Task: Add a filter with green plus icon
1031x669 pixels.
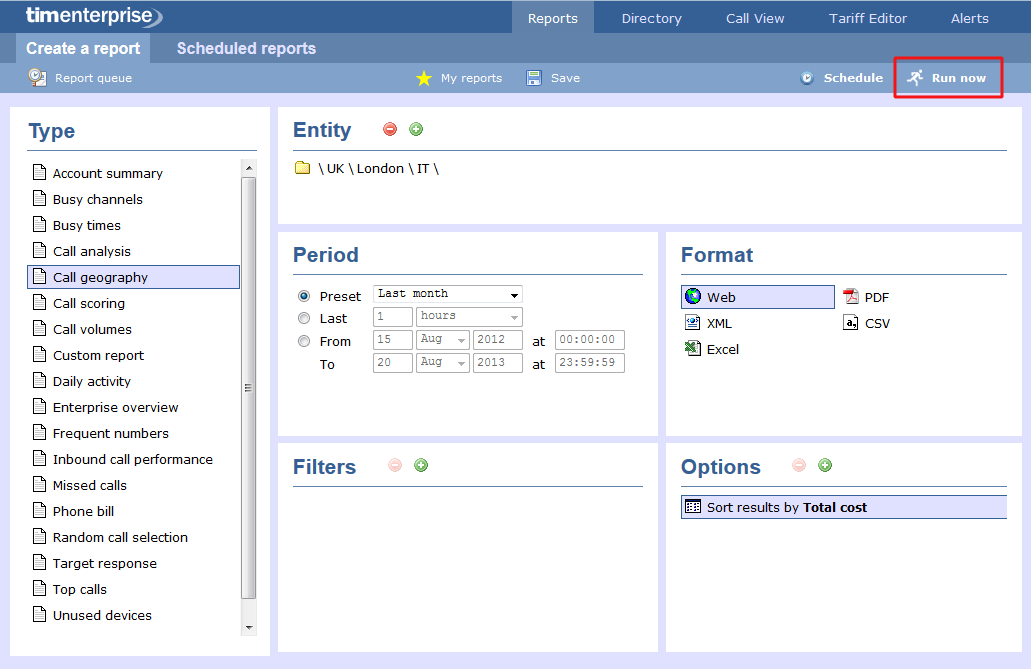Action: click(421, 465)
